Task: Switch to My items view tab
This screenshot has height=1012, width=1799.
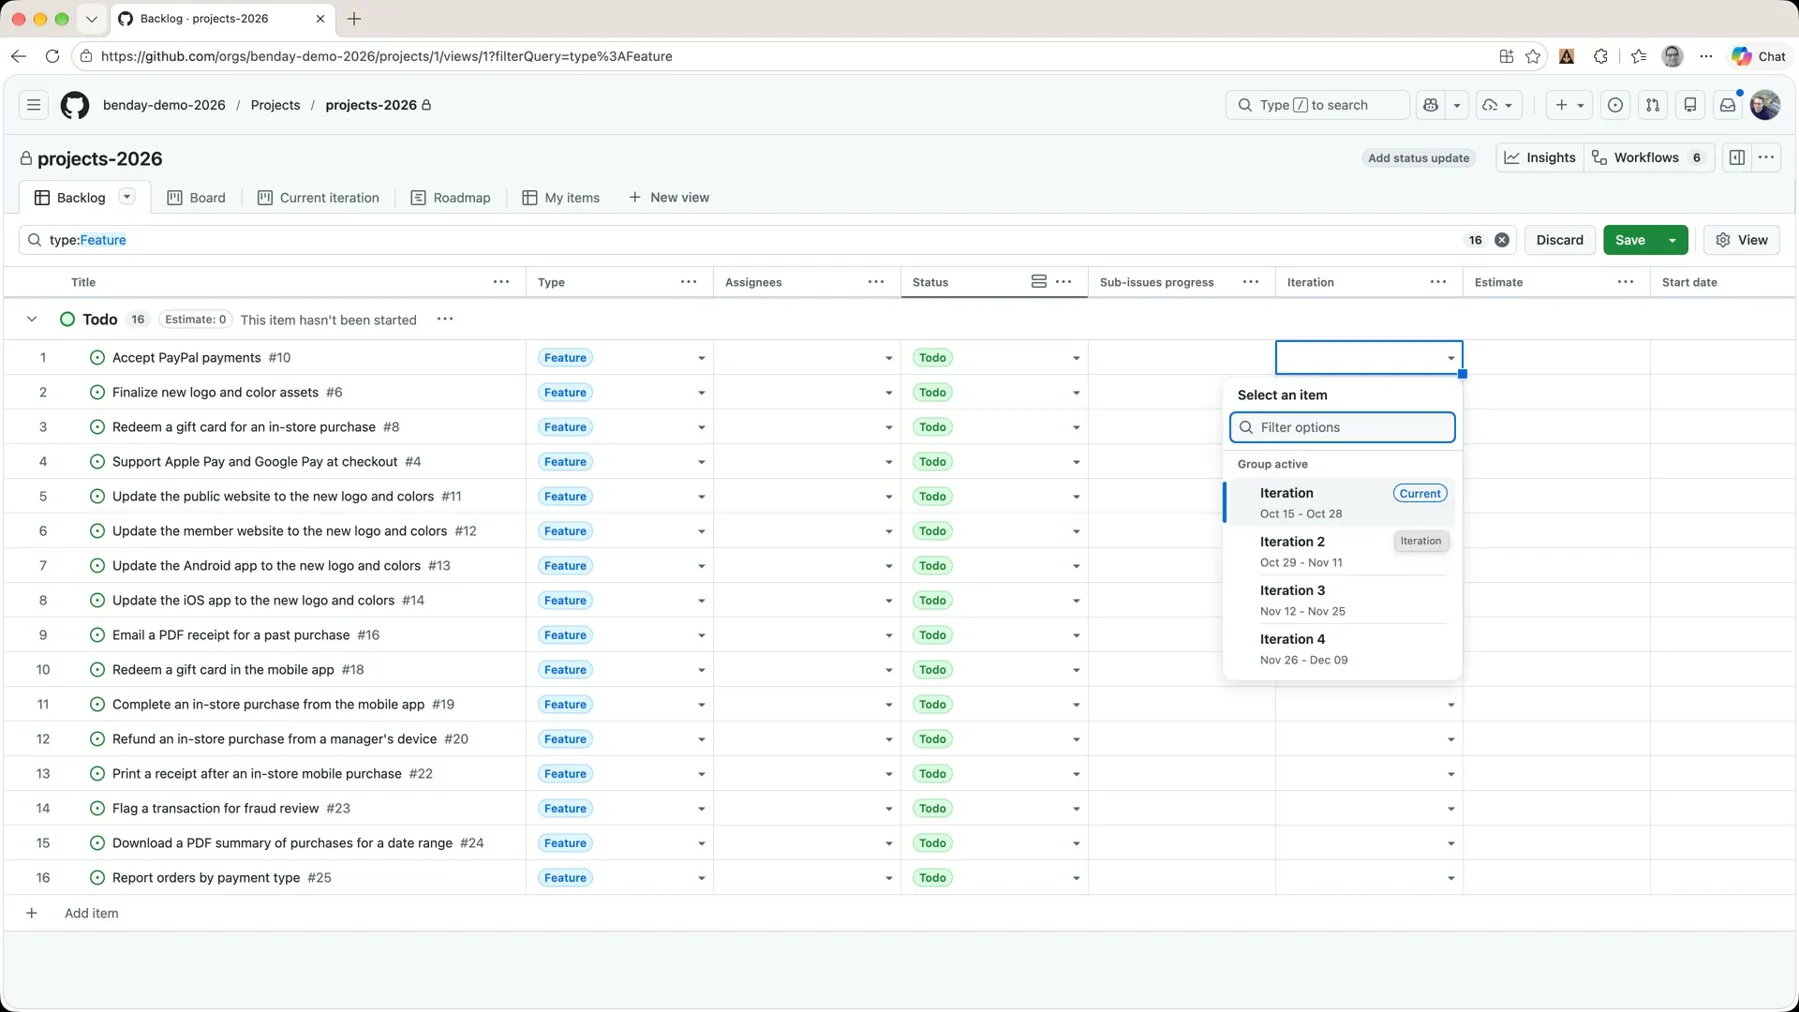Action: 560,198
